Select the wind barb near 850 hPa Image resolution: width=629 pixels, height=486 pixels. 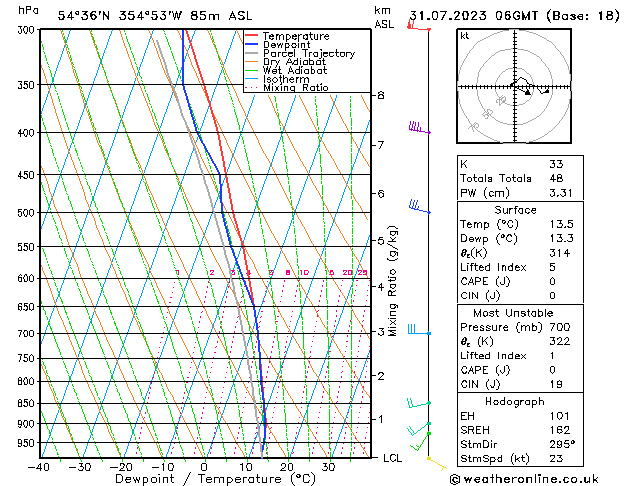tap(417, 403)
